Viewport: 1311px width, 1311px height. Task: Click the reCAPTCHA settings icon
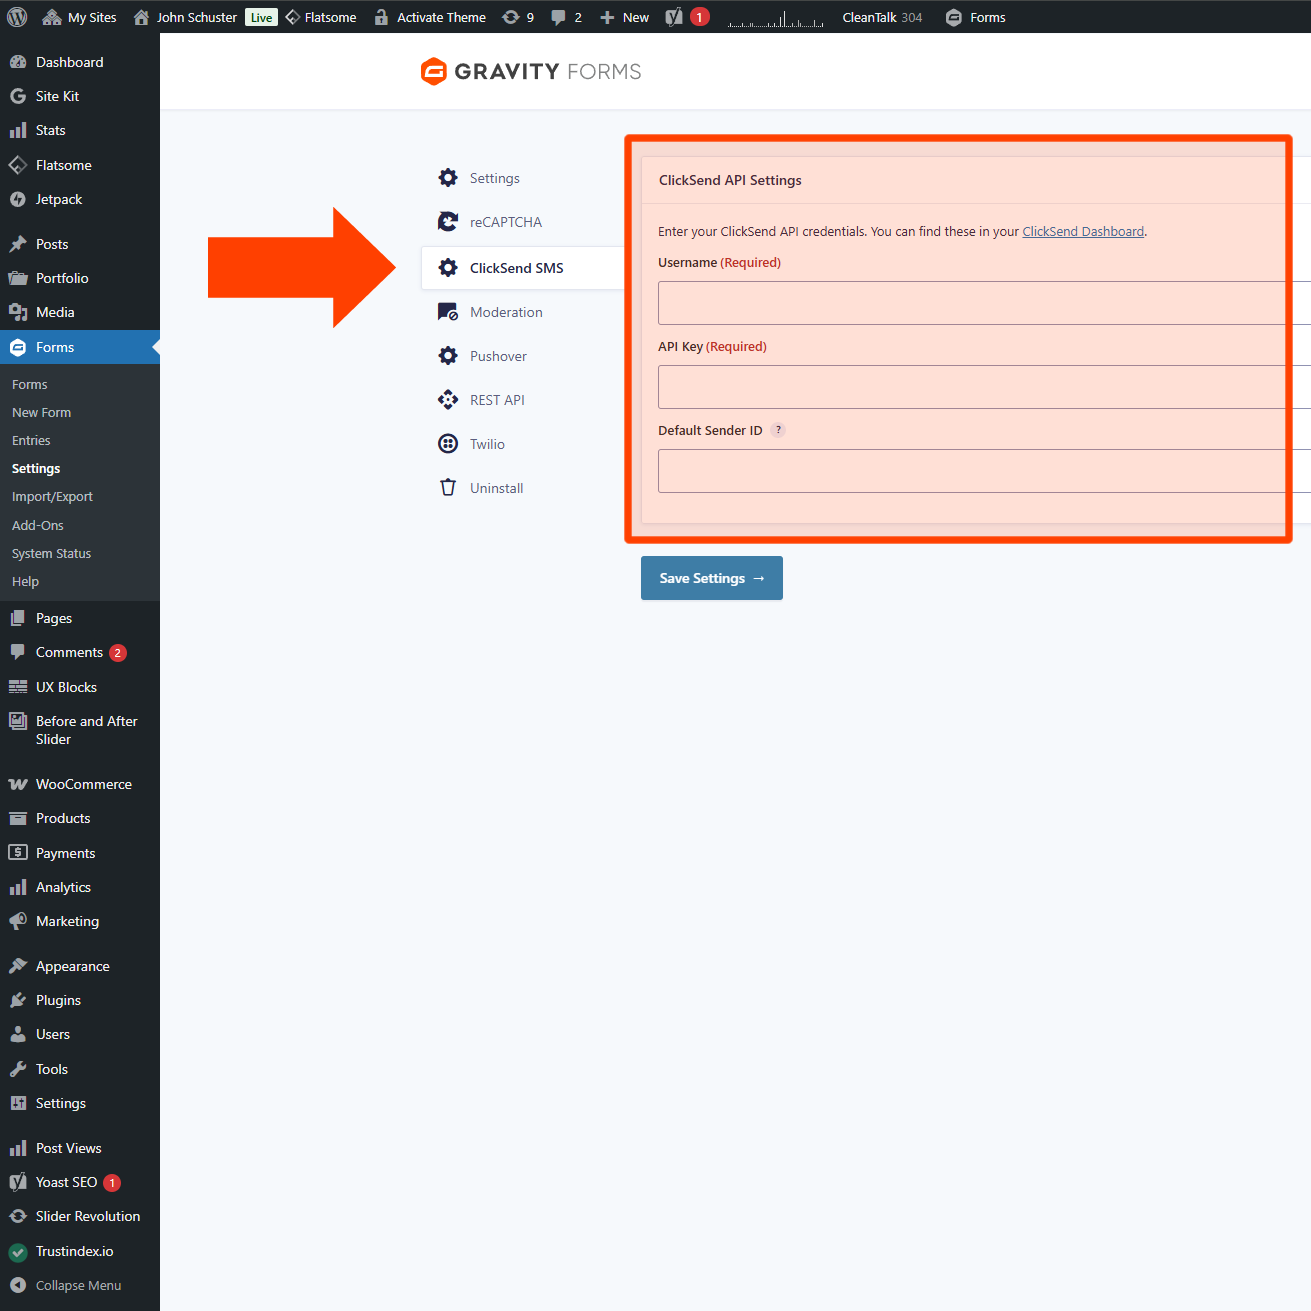[448, 222]
